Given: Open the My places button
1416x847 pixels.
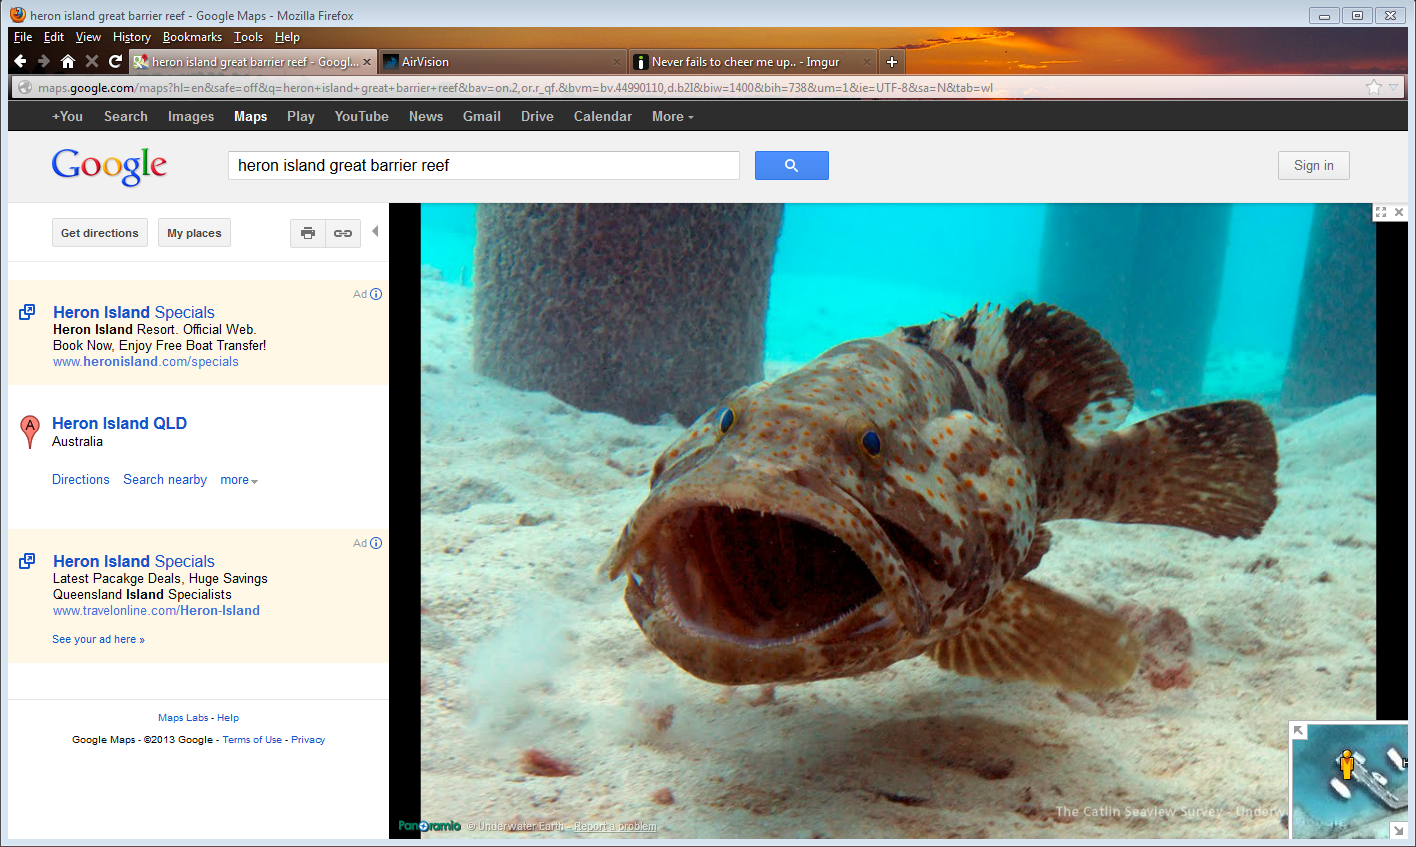Looking at the screenshot, I should pyautogui.click(x=194, y=233).
